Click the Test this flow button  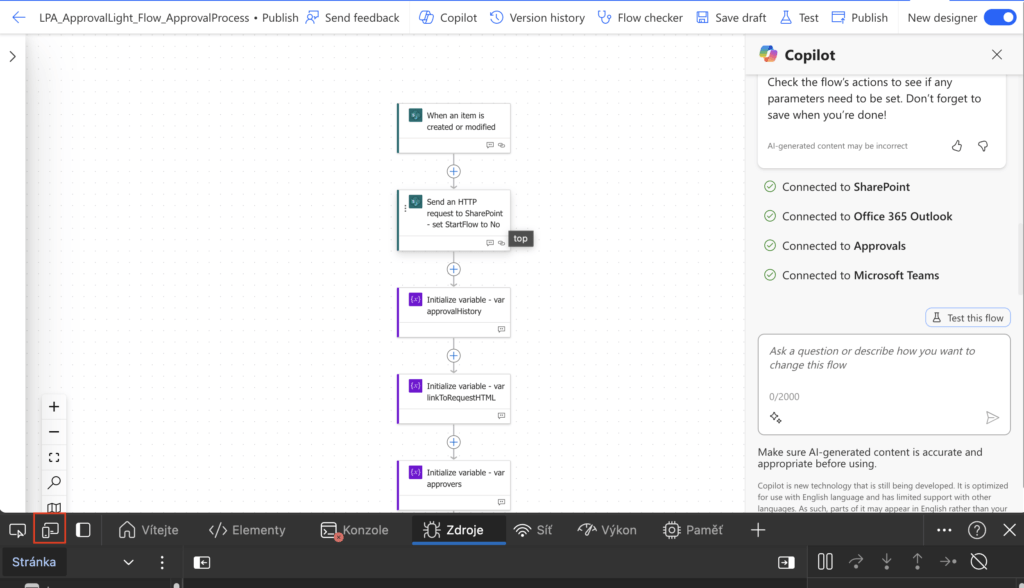tap(967, 317)
